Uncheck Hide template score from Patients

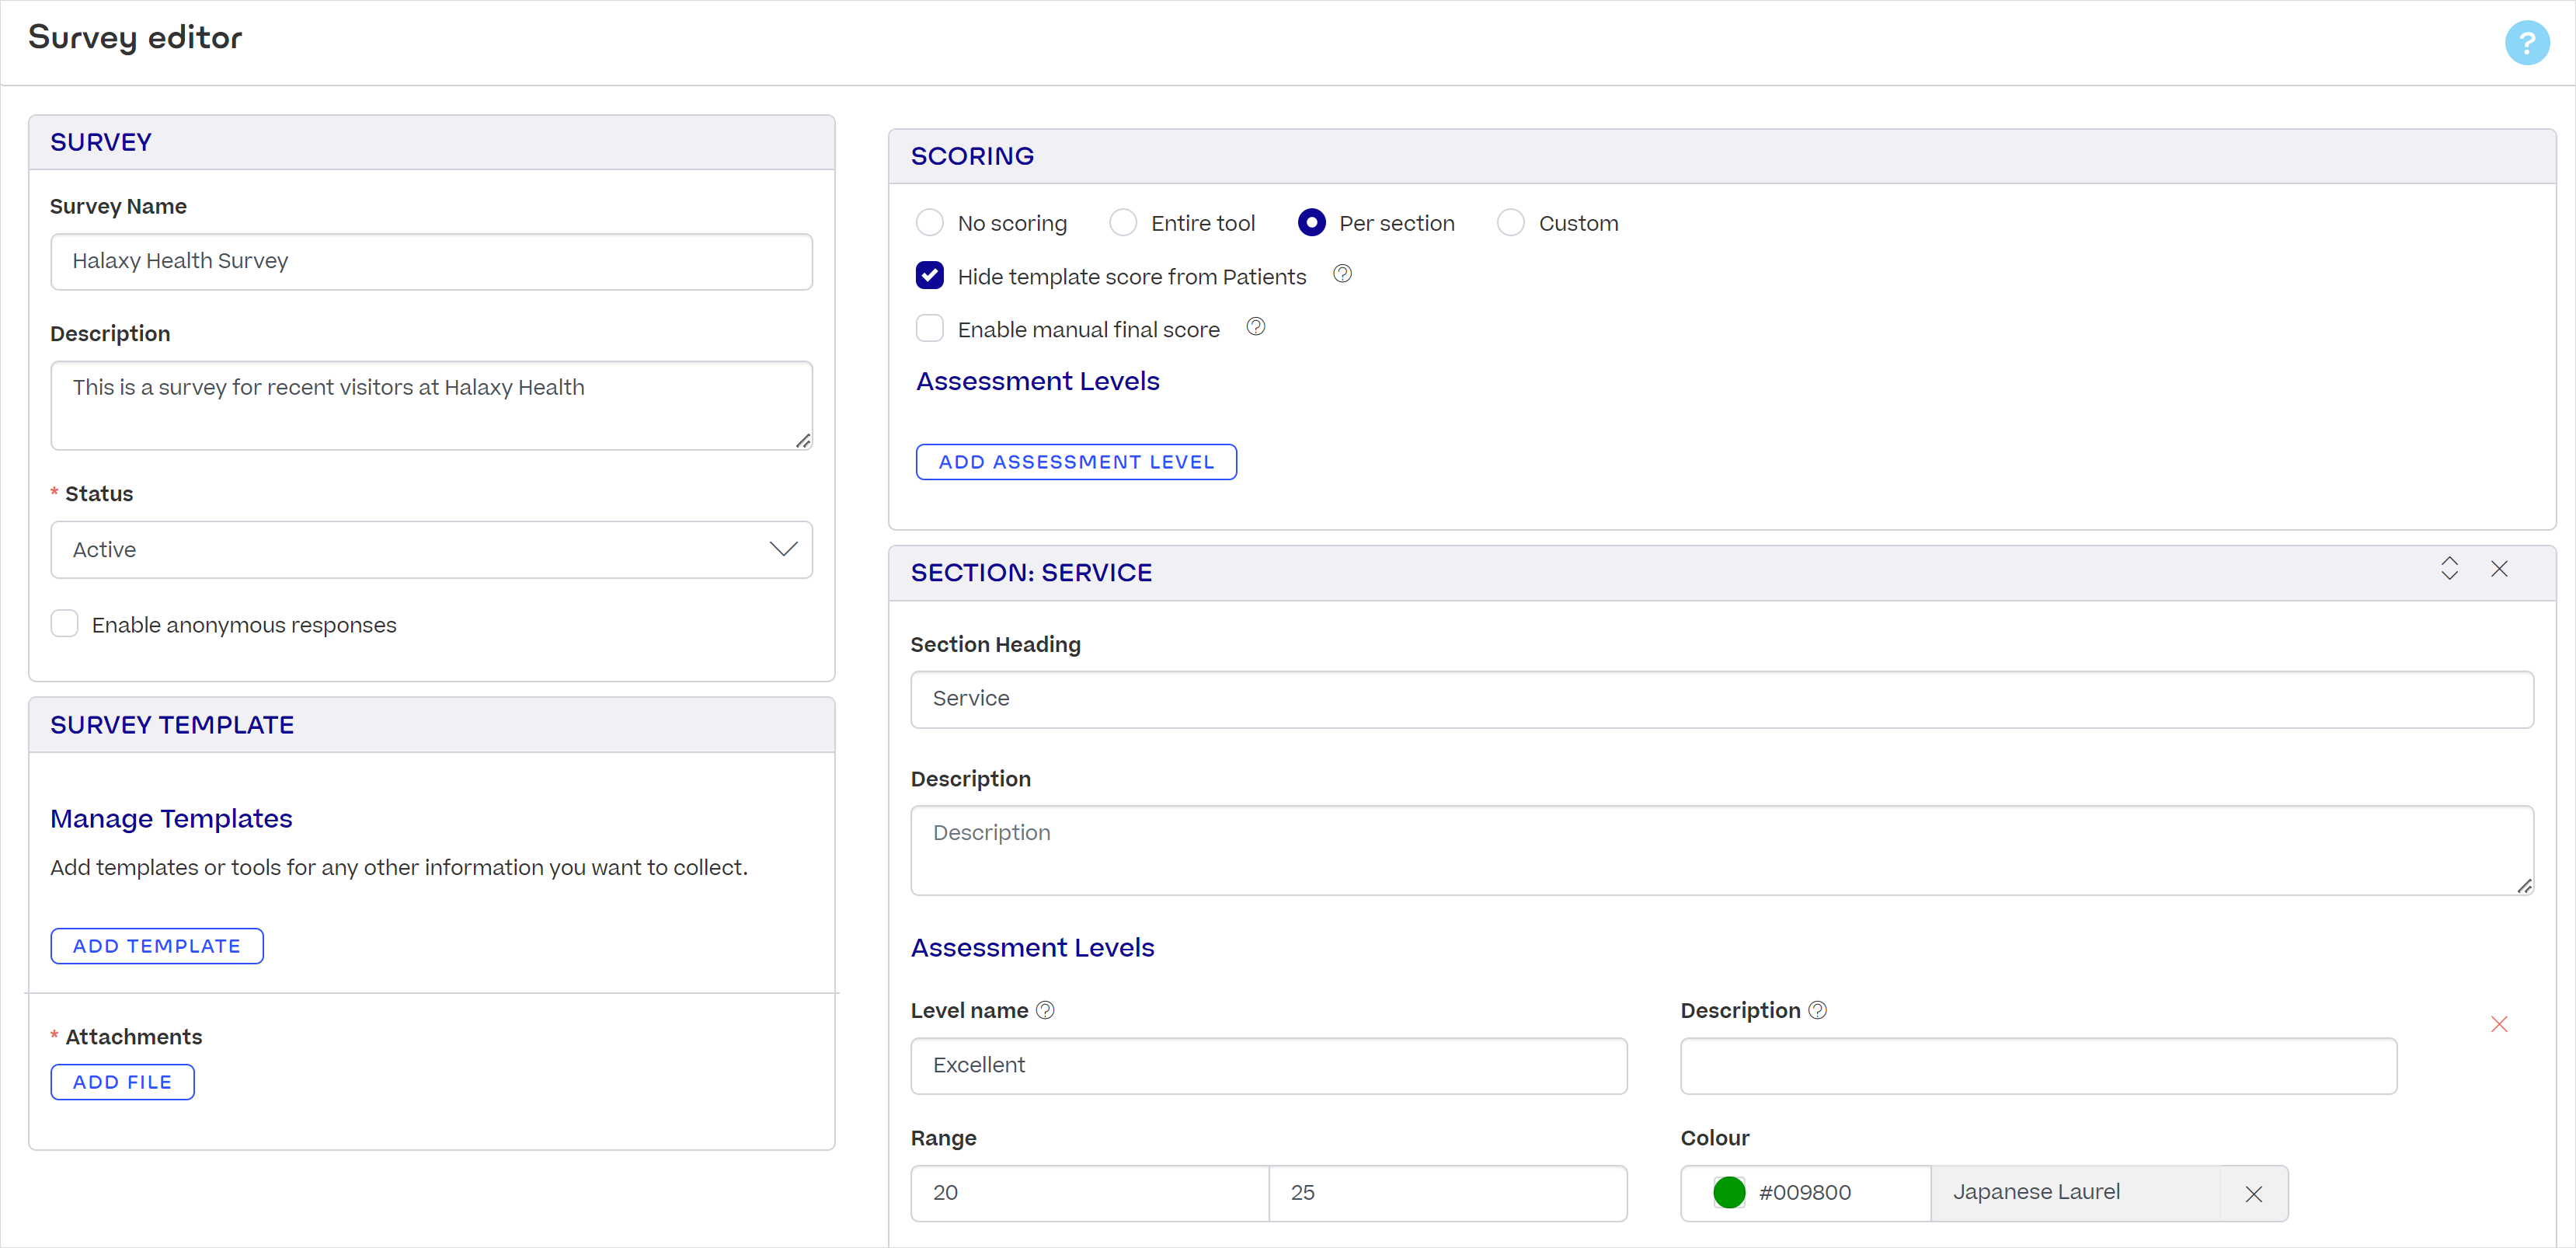click(930, 275)
